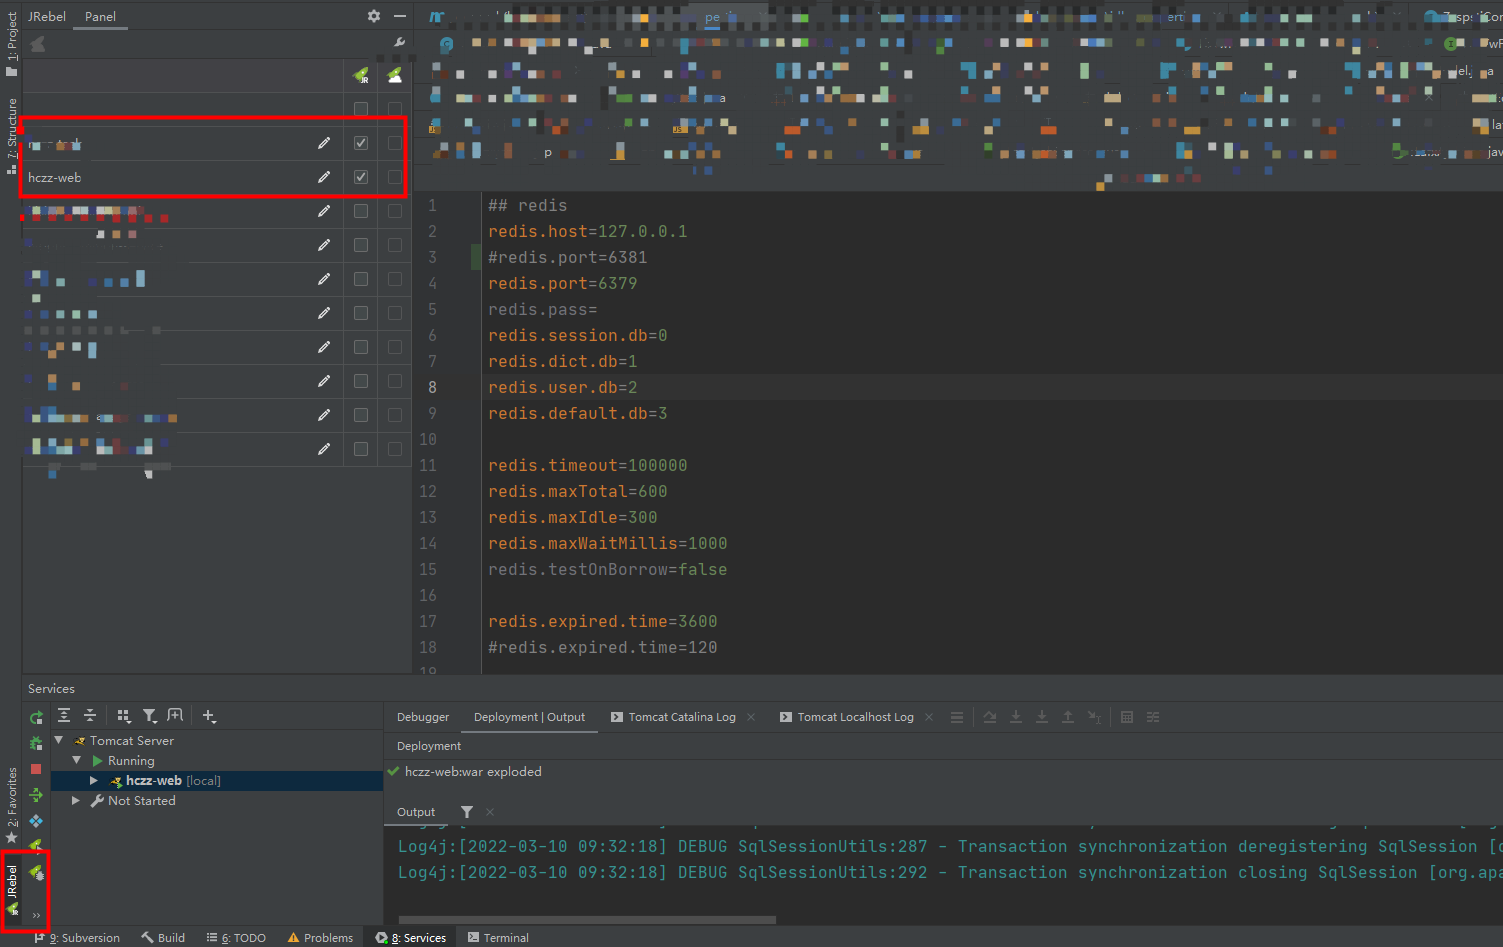Expand the hczz-web [local] node

[94, 780]
